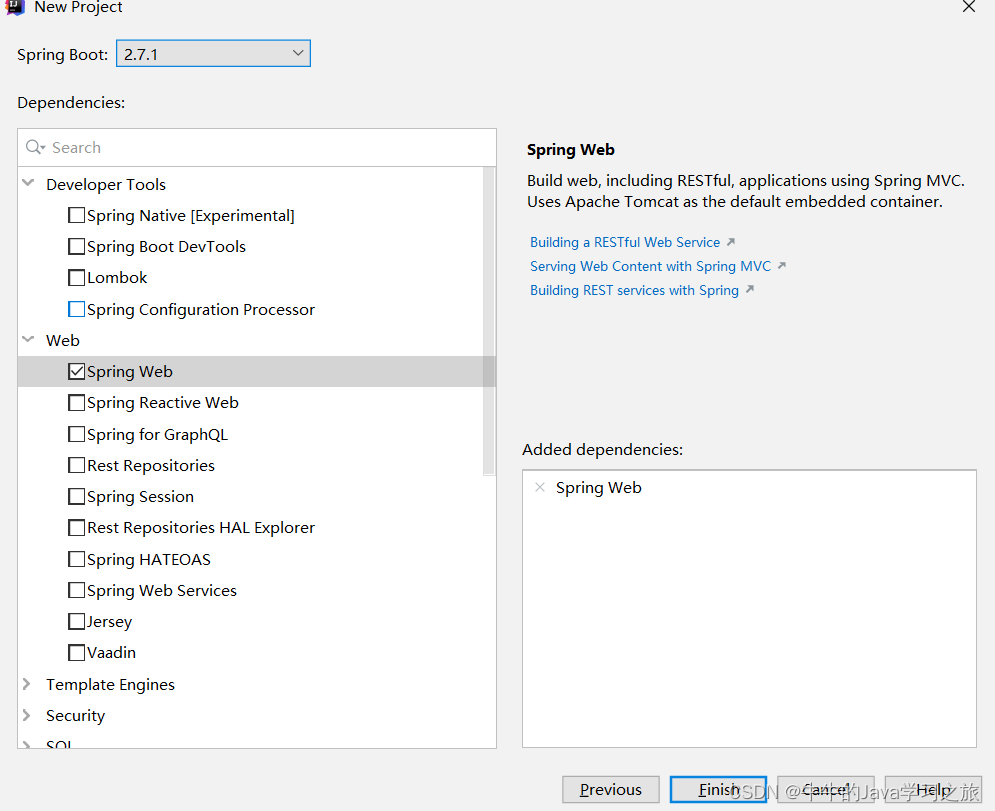Collapse the Developer Tools group

pyautogui.click(x=28, y=183)
